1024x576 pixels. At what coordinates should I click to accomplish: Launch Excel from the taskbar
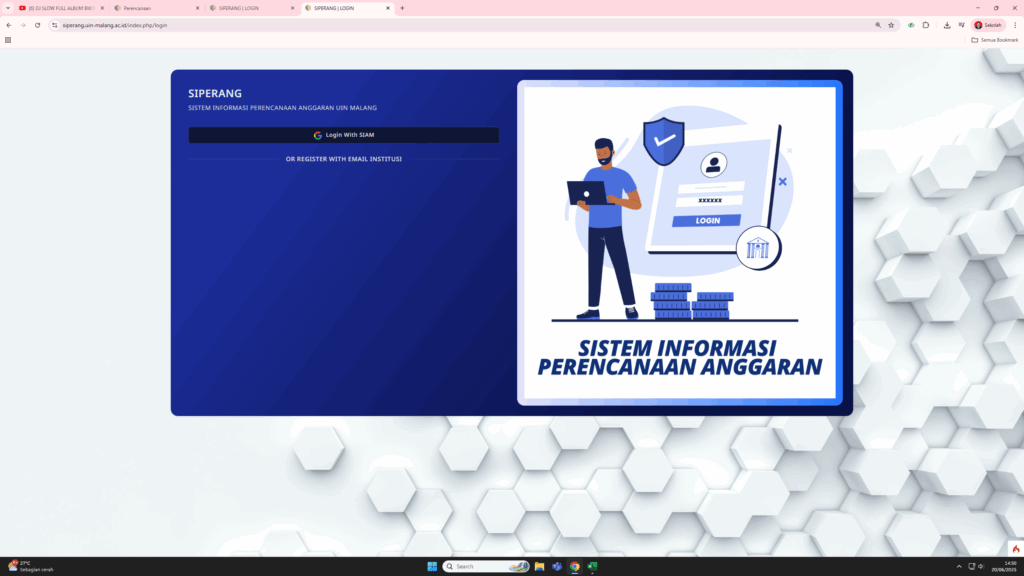[x=592, y=566]
